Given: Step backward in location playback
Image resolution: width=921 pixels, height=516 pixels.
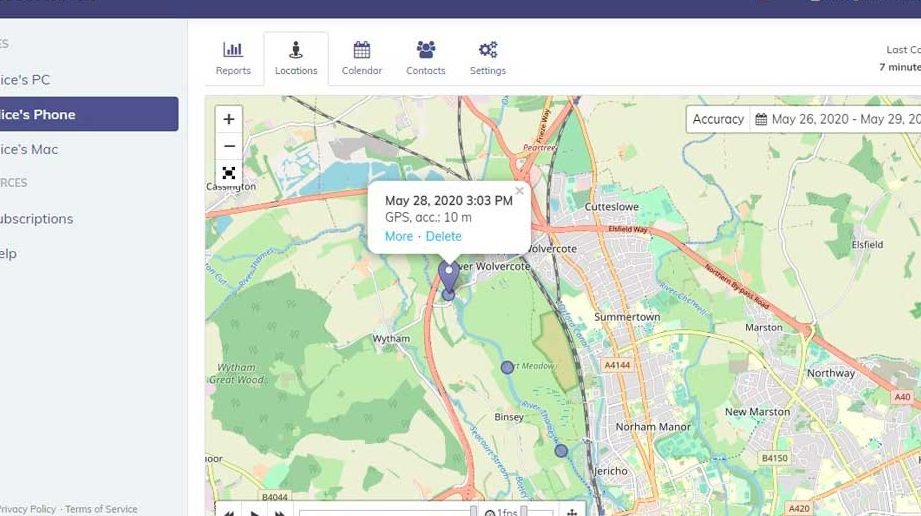Looking at the screenshot, I should [229, 512].
